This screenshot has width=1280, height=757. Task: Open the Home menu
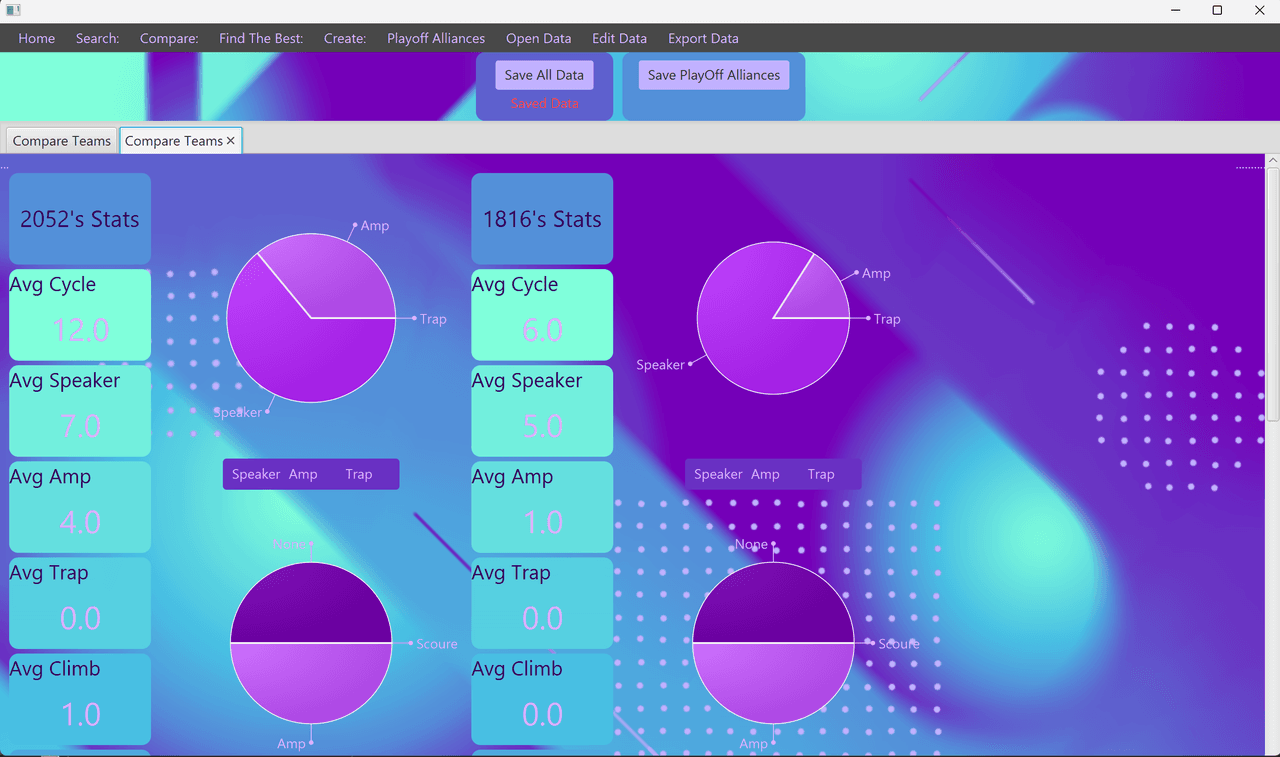point(37,38)
